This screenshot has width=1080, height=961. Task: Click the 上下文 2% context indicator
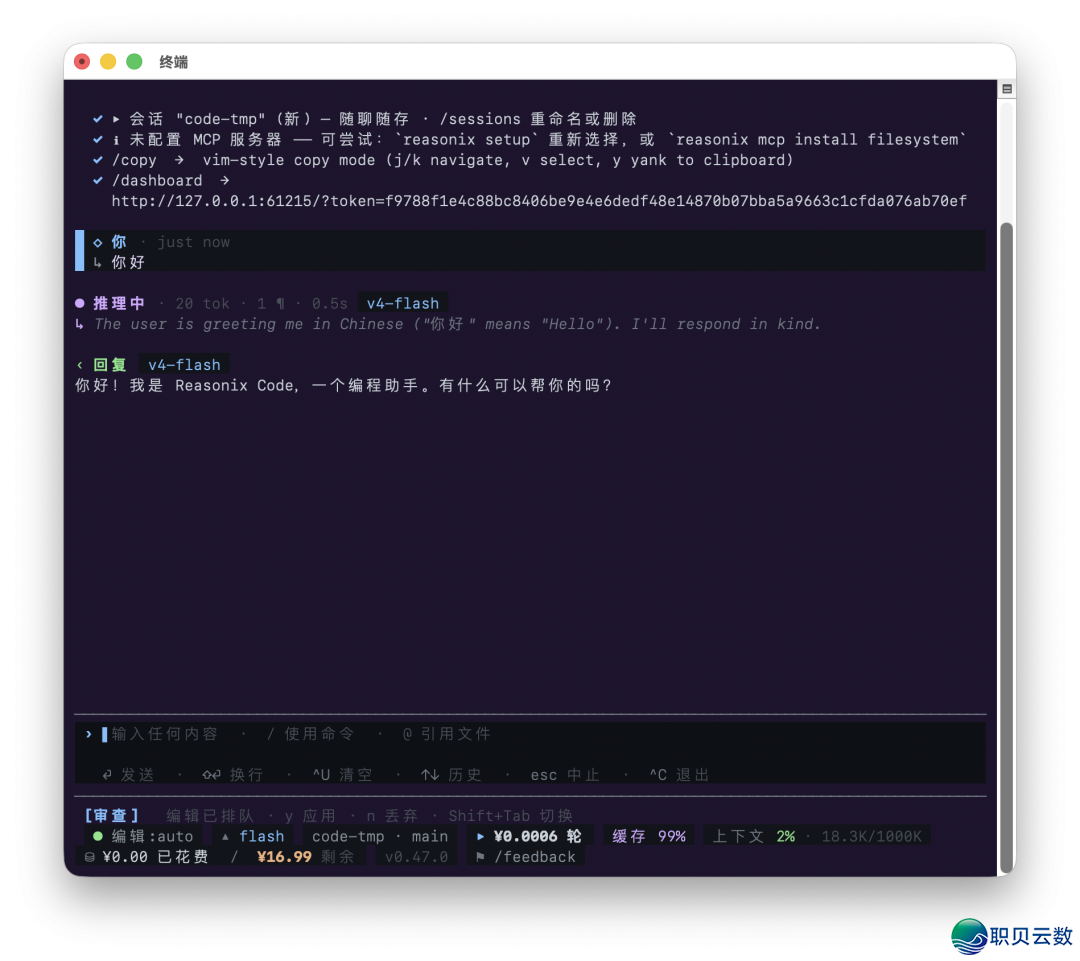point(754,836)
